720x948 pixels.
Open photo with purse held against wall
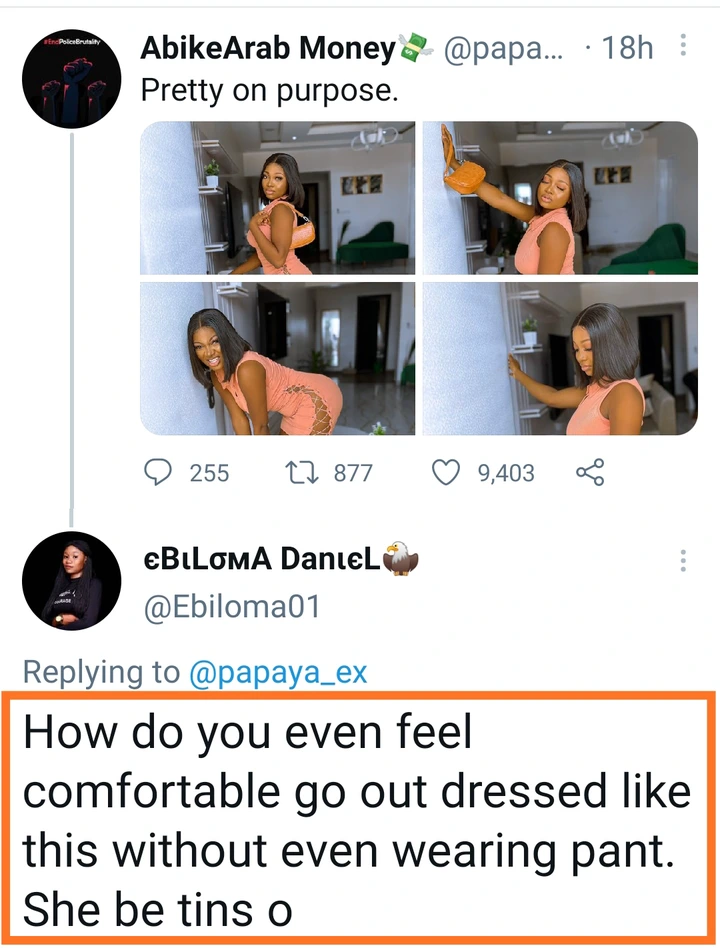click(x=560, y=198)
